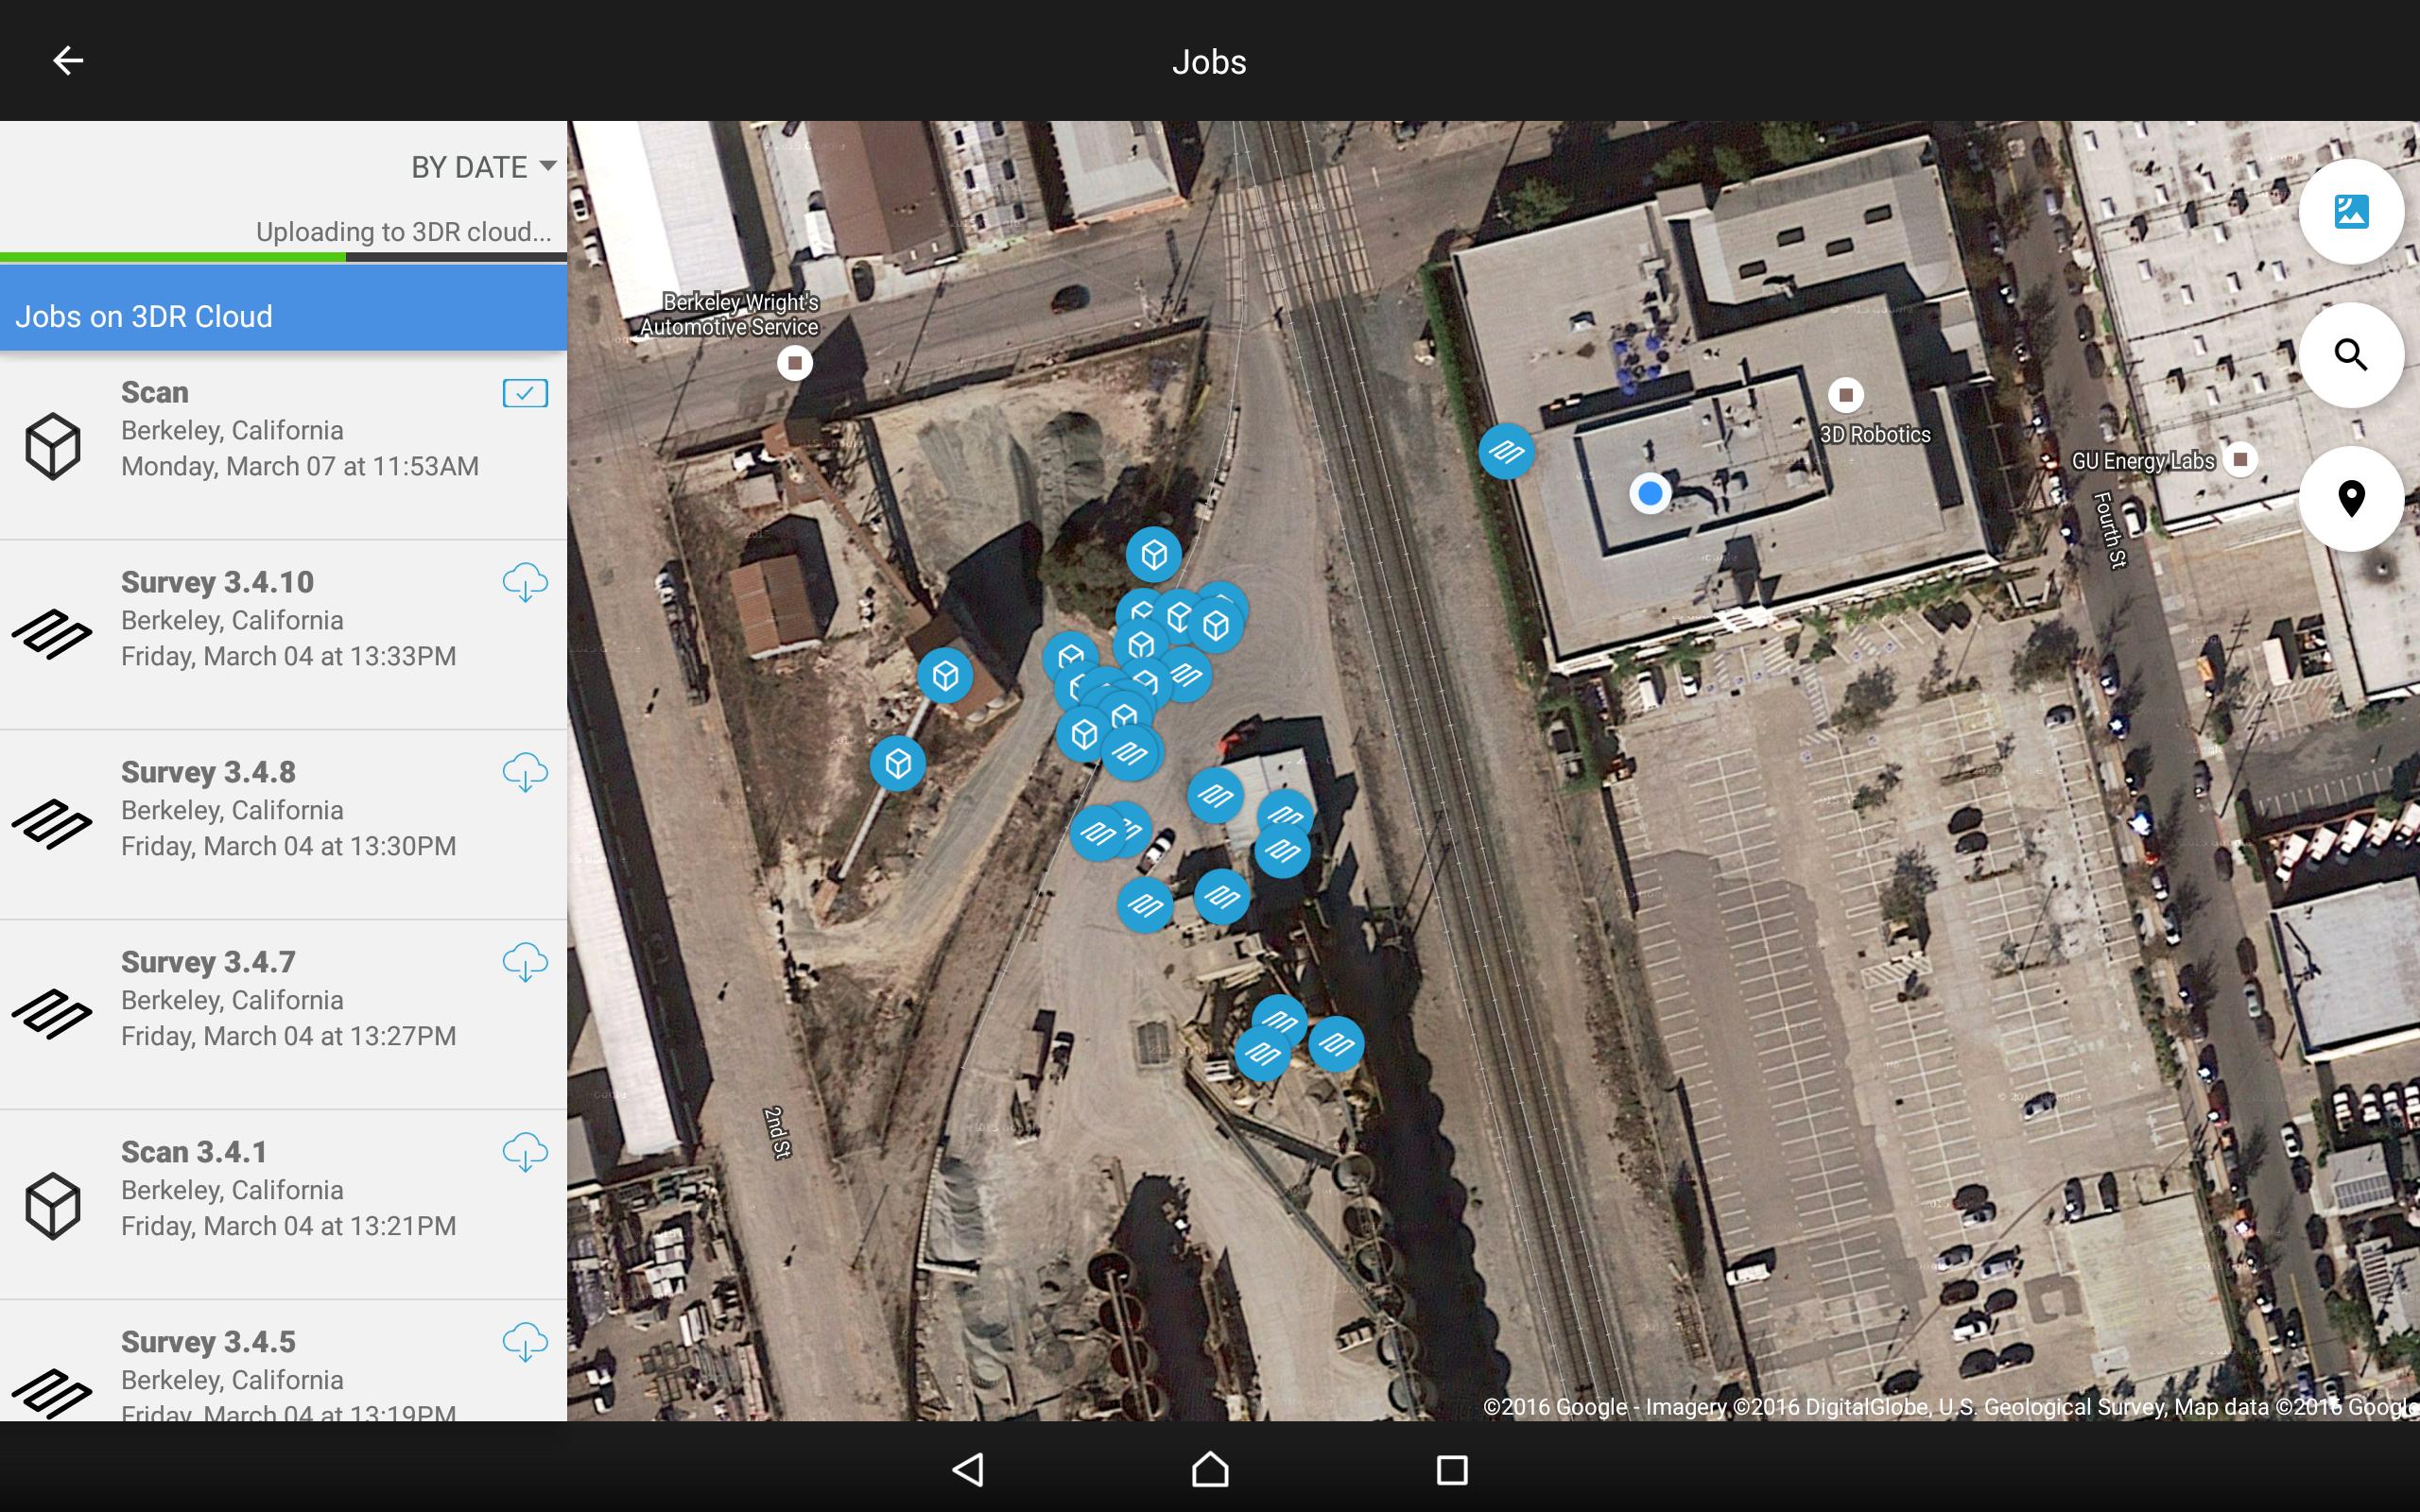Open the BY DATE sort dropdown
2420x1512 pixels.
[x=483, y=167]
